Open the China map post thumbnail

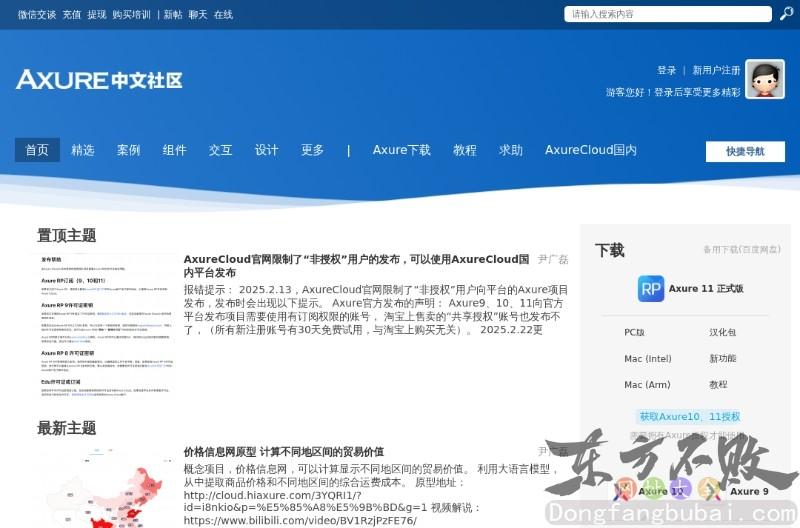pyautogui.click(x=107, y=487)
